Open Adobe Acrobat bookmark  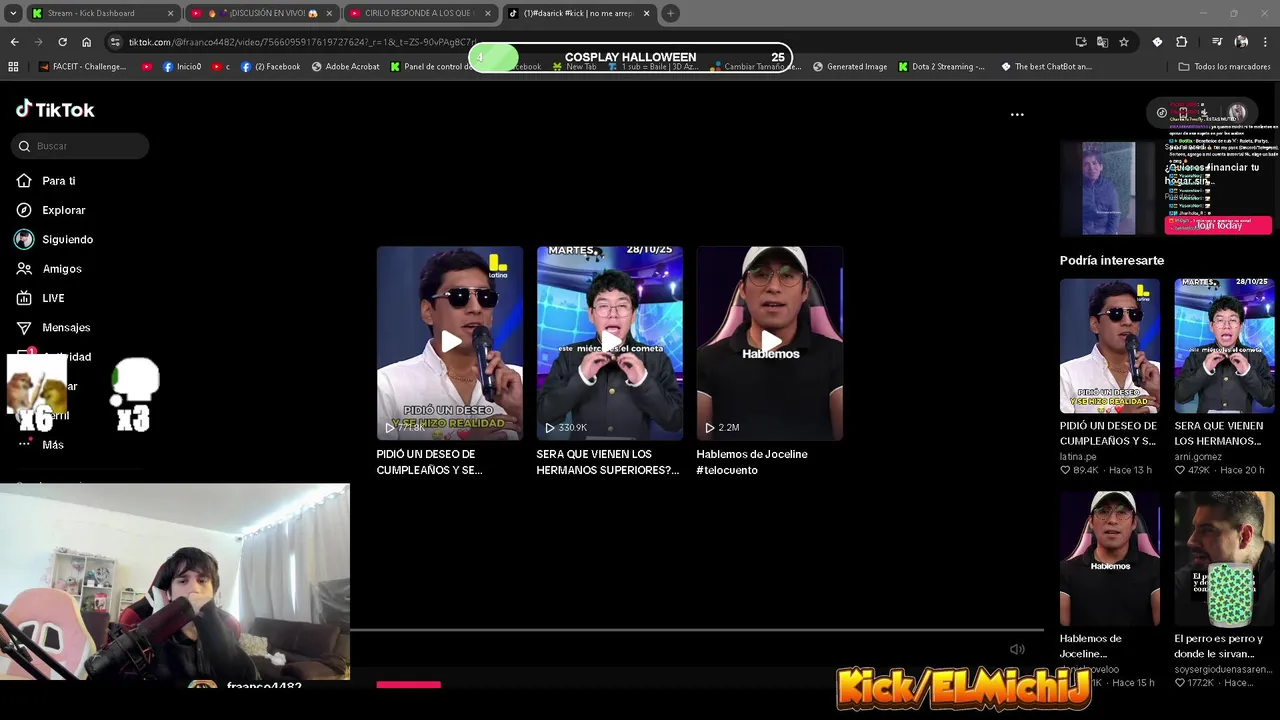345,67
